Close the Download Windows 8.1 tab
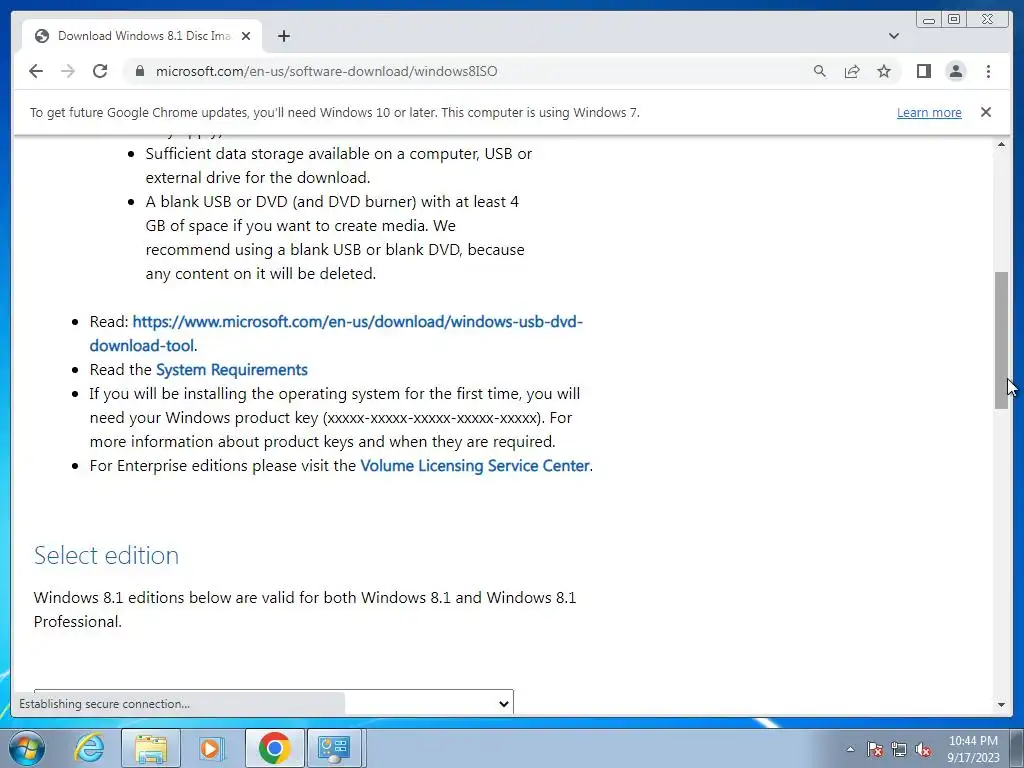Image resolution: width=1024 pixels, height=768 pixels. [246, 36]
